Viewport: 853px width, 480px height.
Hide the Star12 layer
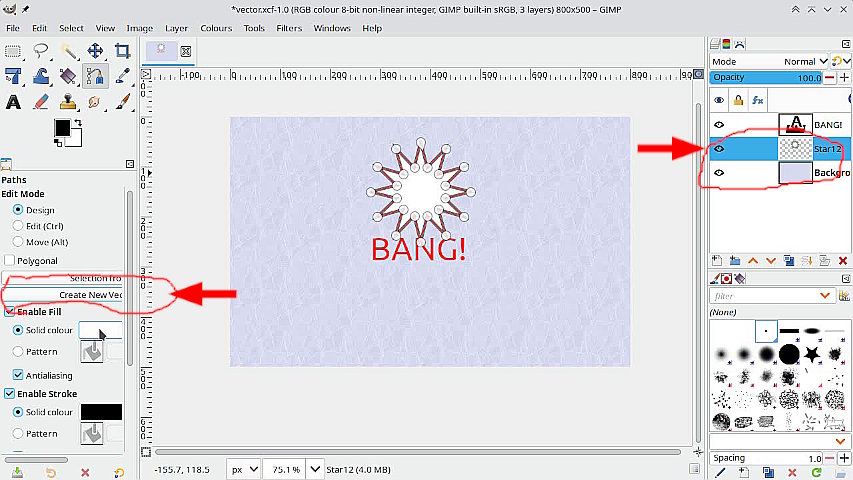[719, 149]
